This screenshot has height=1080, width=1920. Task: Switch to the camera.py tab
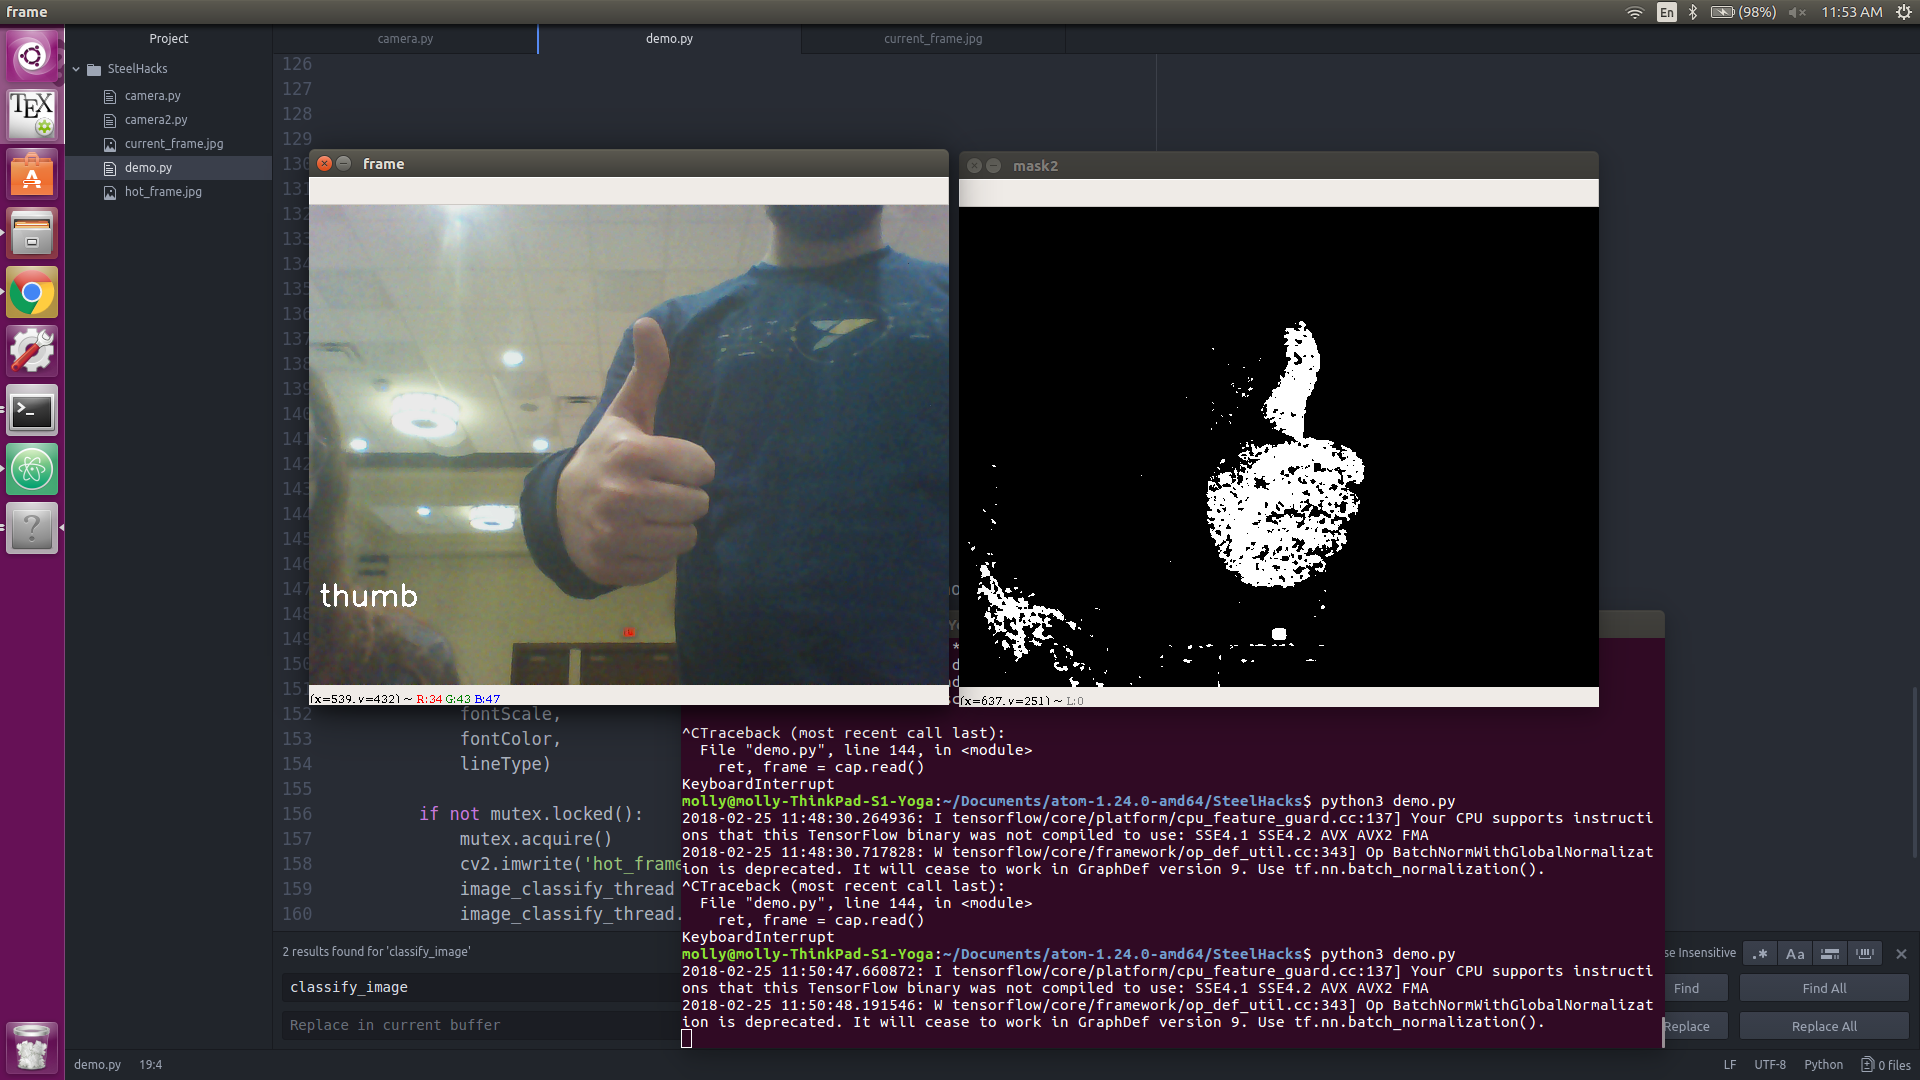[405, 39]
